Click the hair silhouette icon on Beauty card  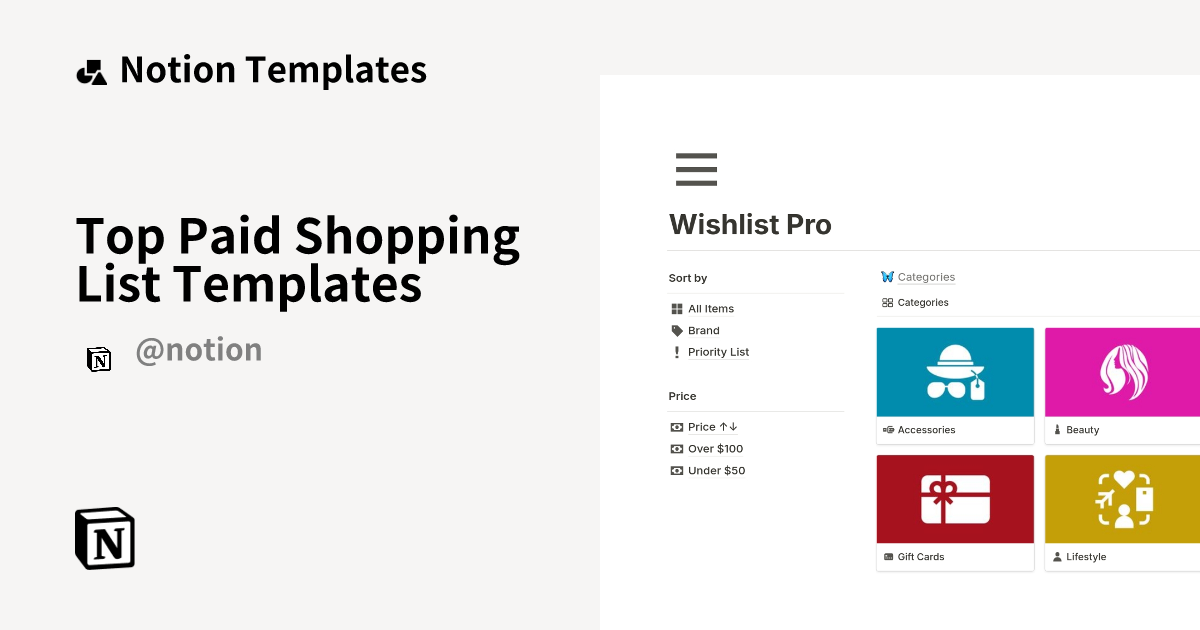(1122, 372)
